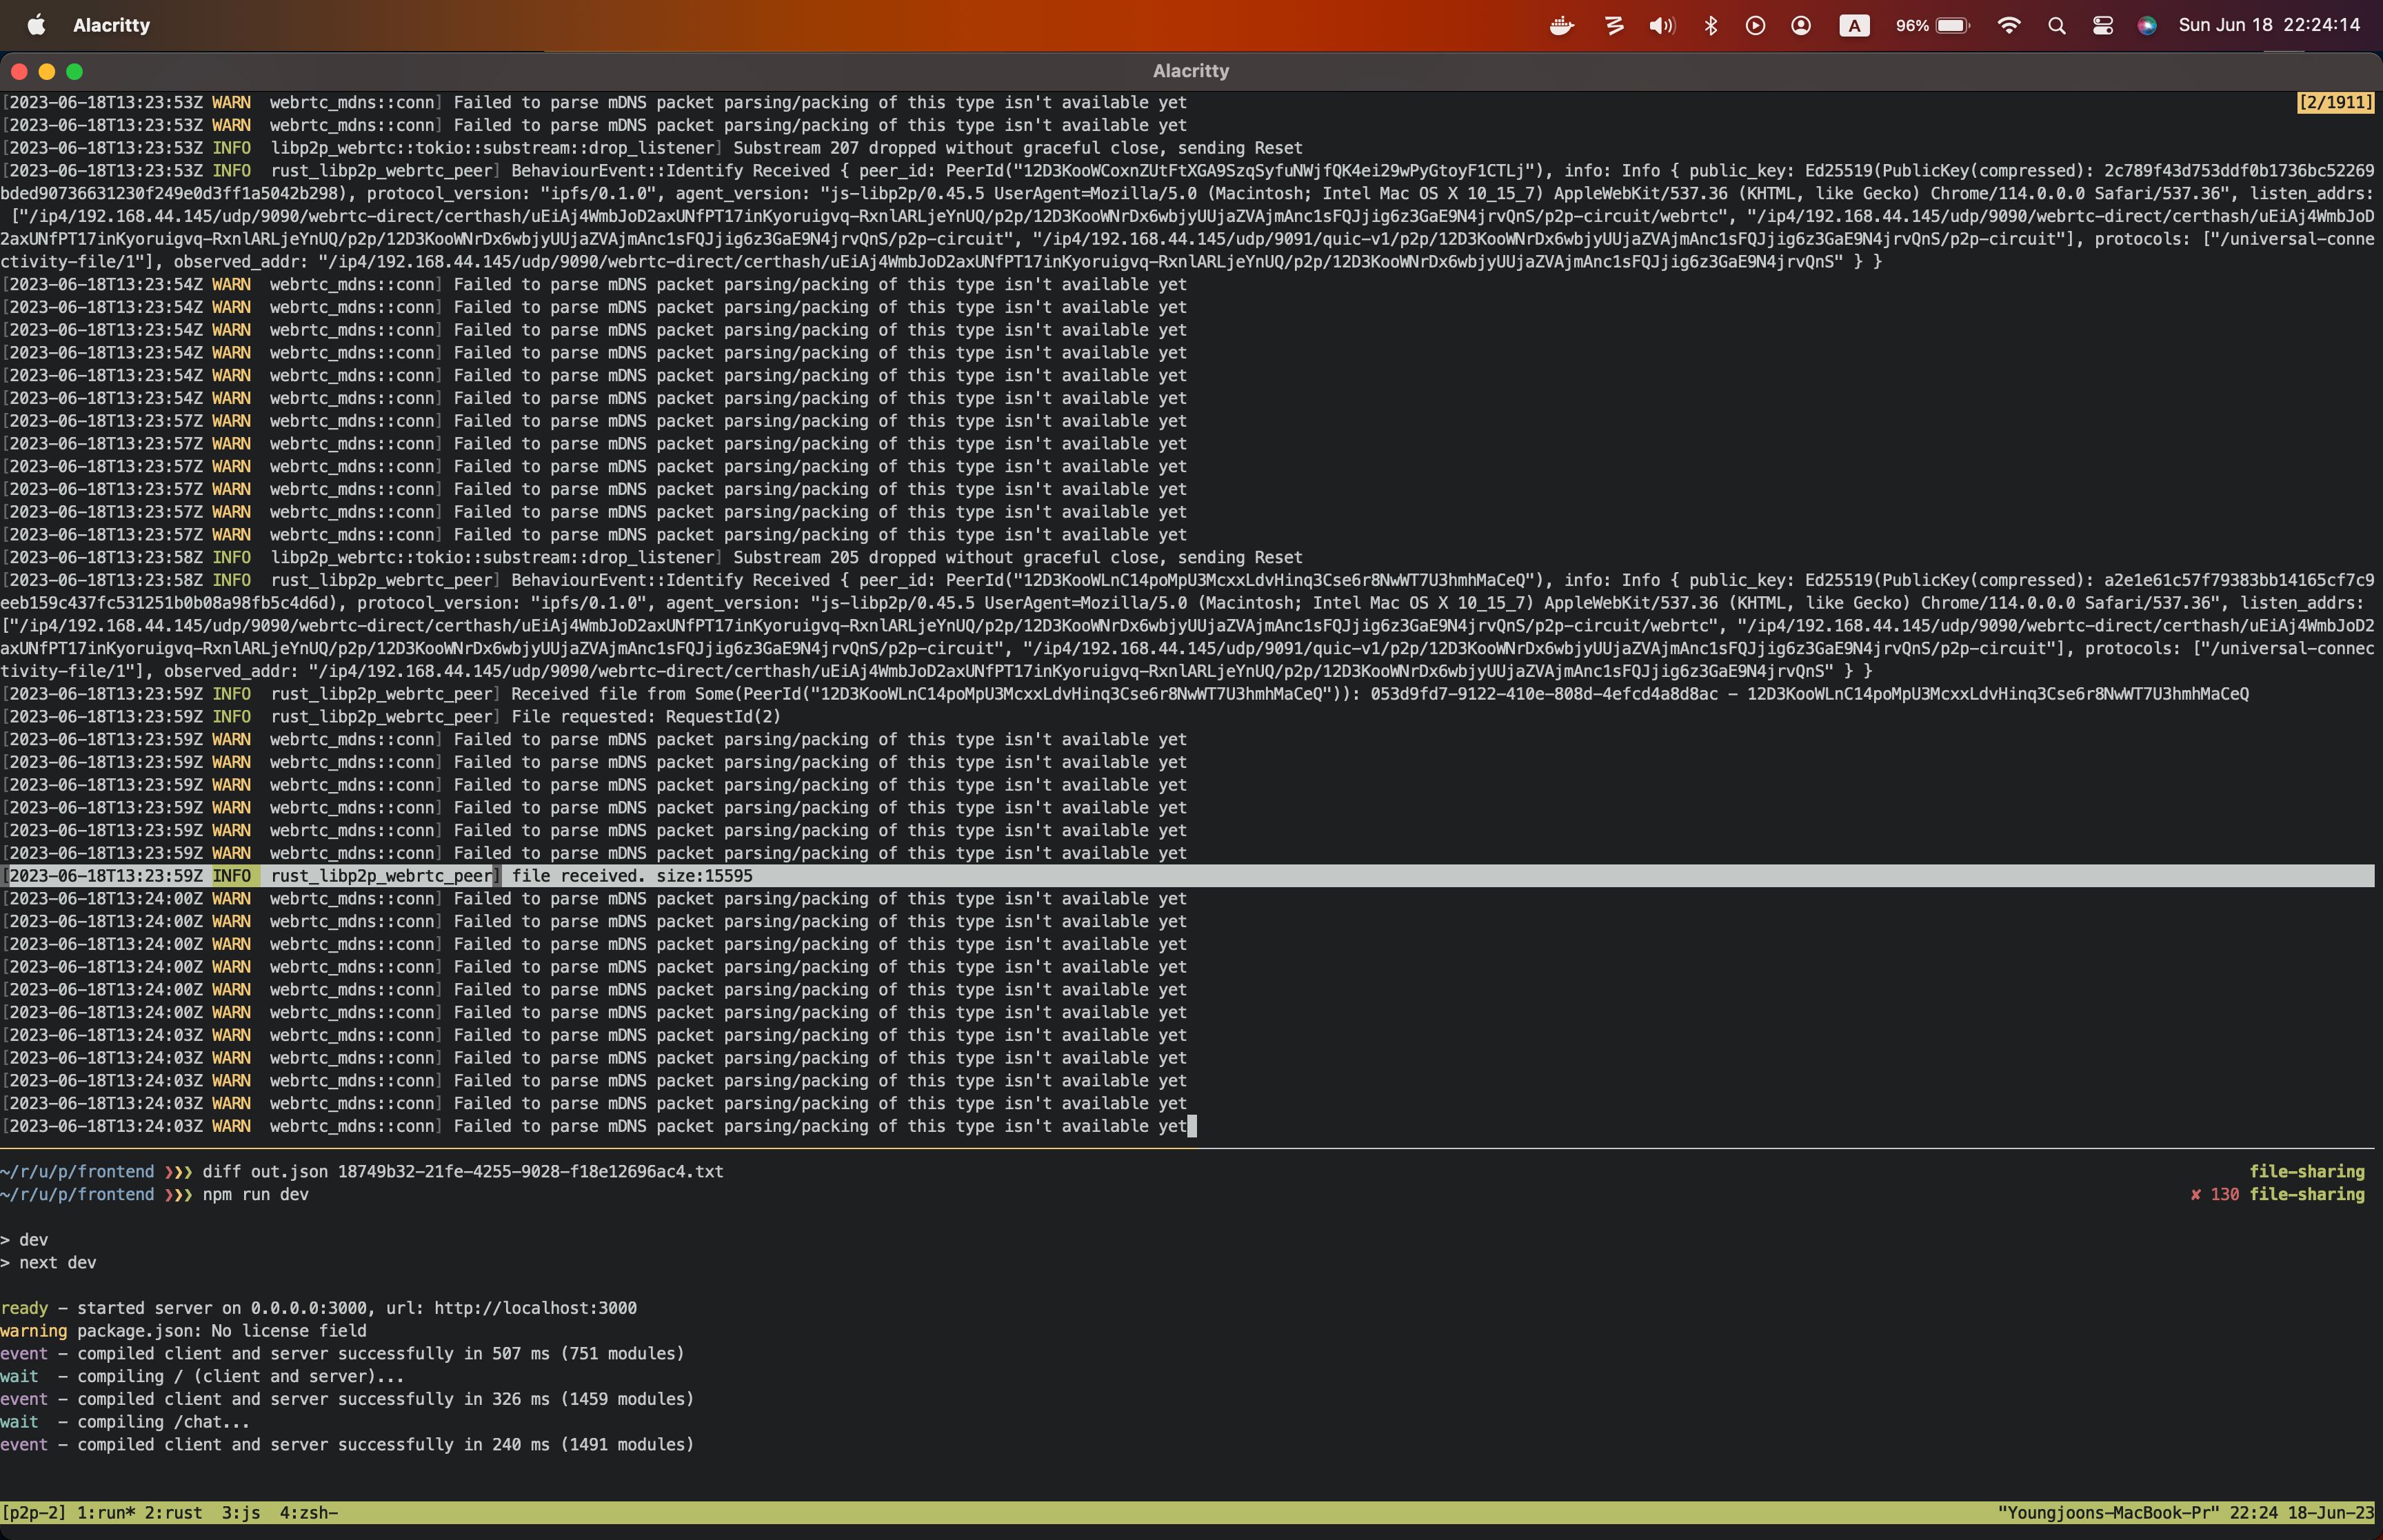This screenshot has height=1540, width=2383.
Task: Click the Alacritty window title
Action: [x=1190, y=71]
